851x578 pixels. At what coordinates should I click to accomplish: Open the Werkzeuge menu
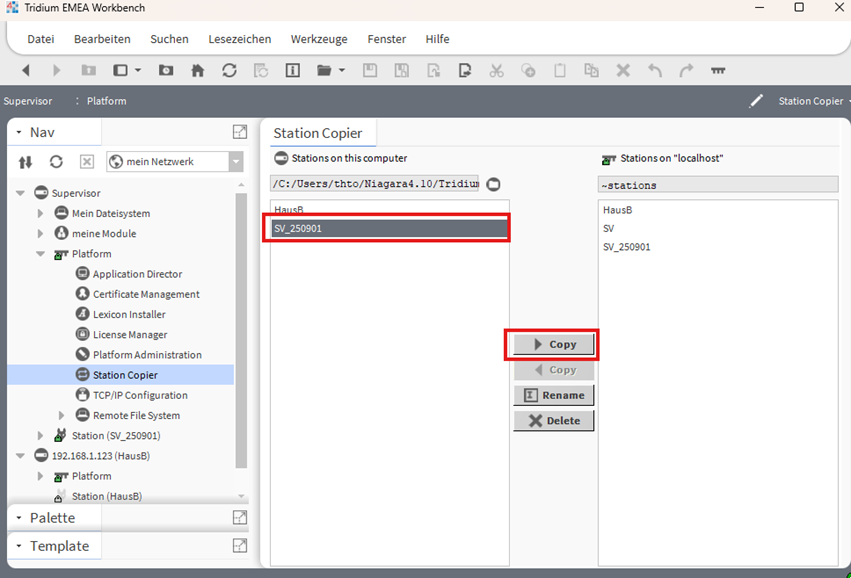(319, 39)
